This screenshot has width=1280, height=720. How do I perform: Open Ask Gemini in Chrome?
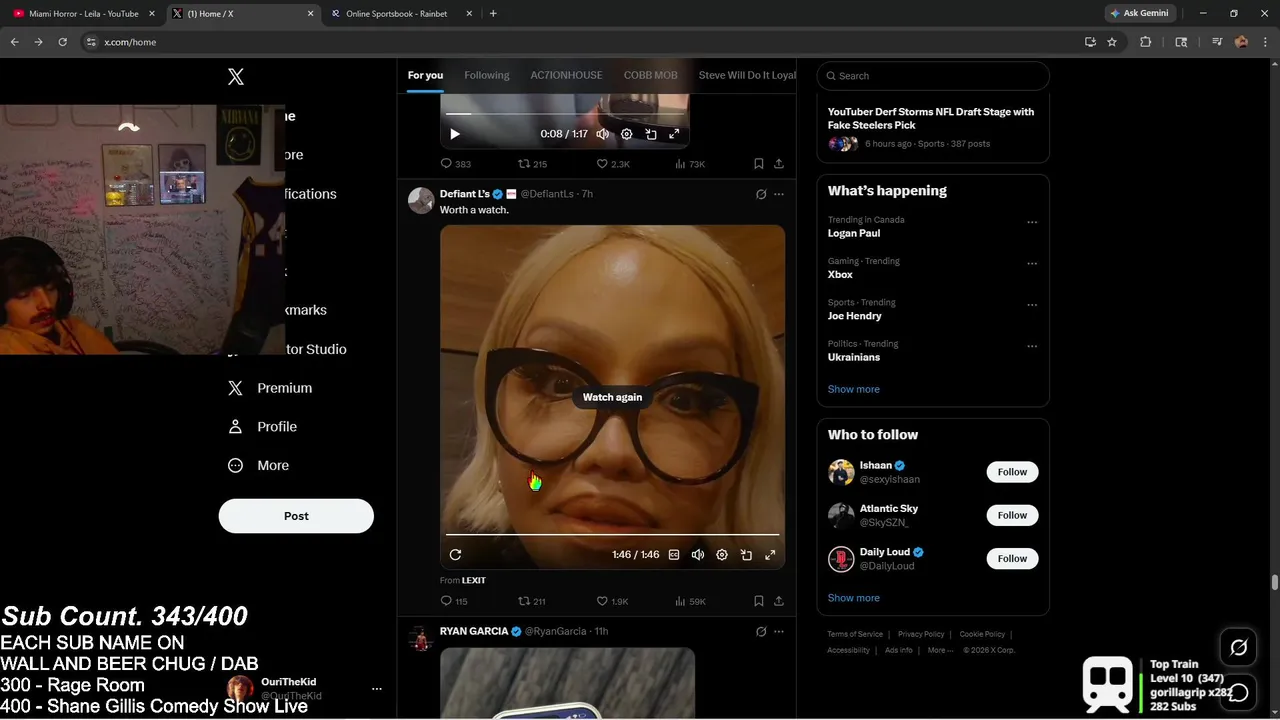pyautogui.click(x=1139, y=14)
